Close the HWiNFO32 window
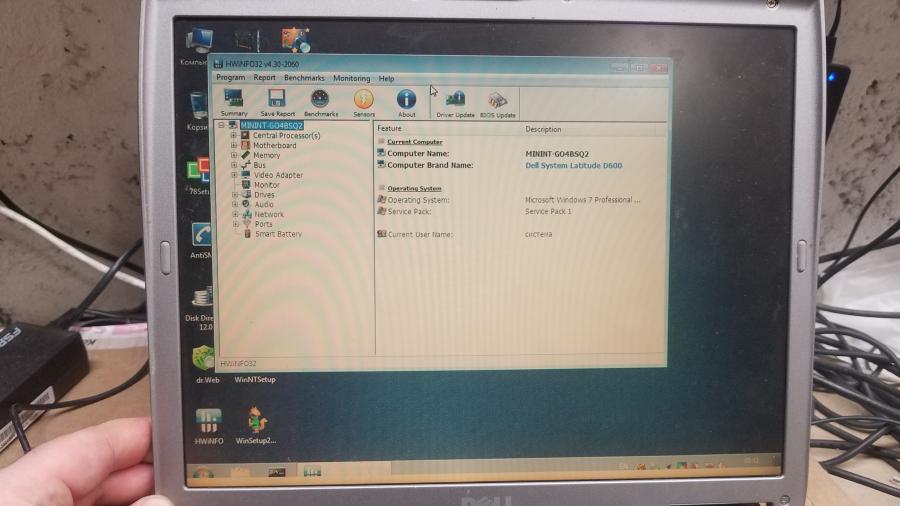This screenshot has width=900, height=506. point(659,68)
